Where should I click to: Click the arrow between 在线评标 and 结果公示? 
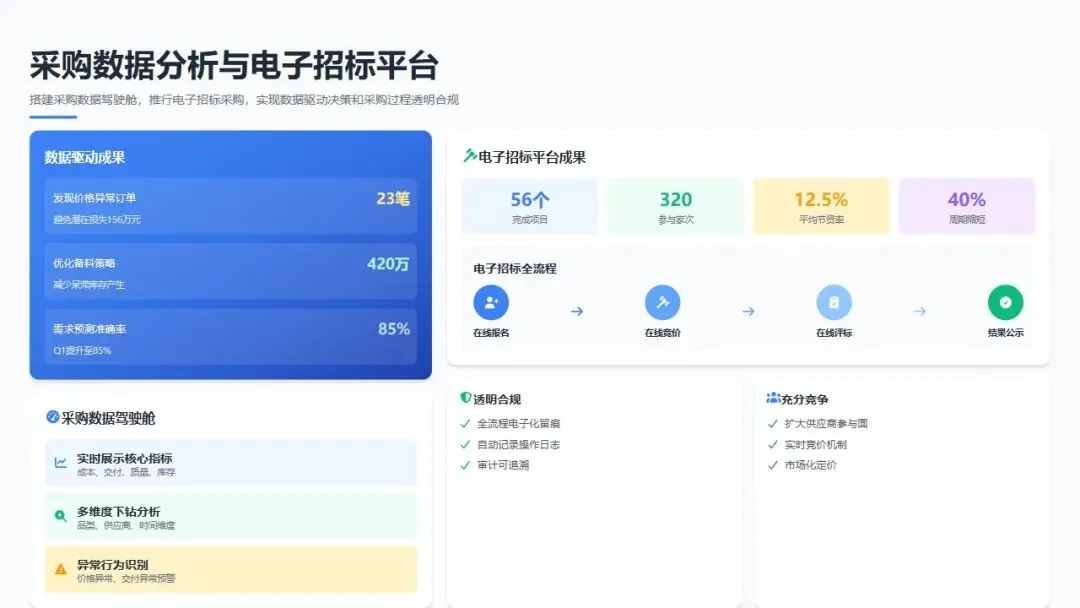[920, 311]
